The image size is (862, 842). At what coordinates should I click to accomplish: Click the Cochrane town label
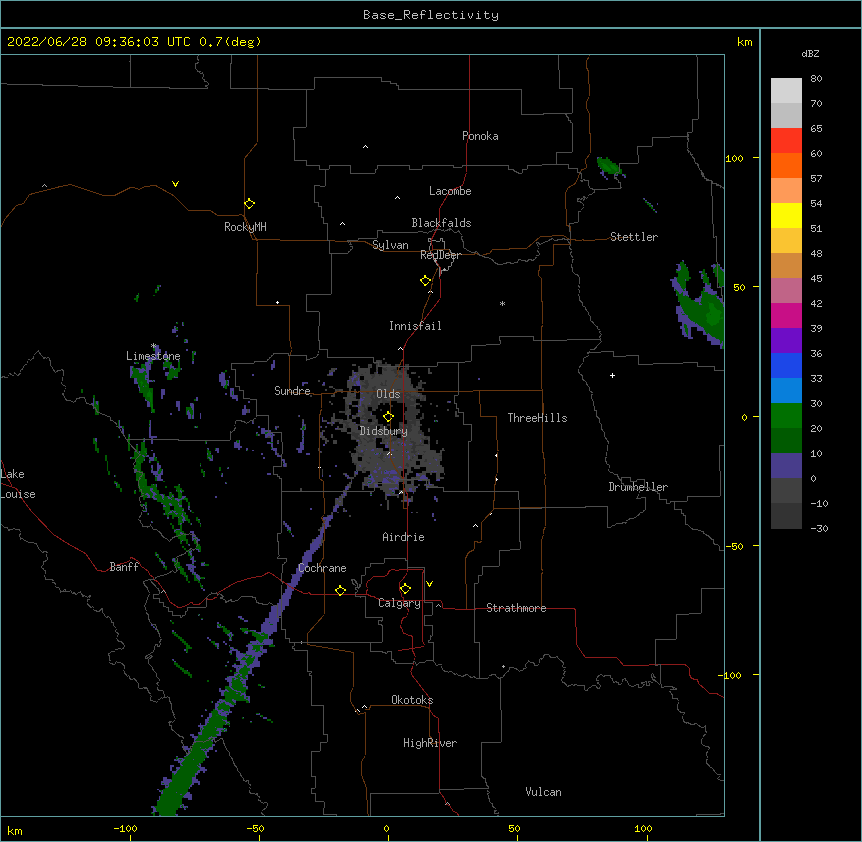pos(322,568)
